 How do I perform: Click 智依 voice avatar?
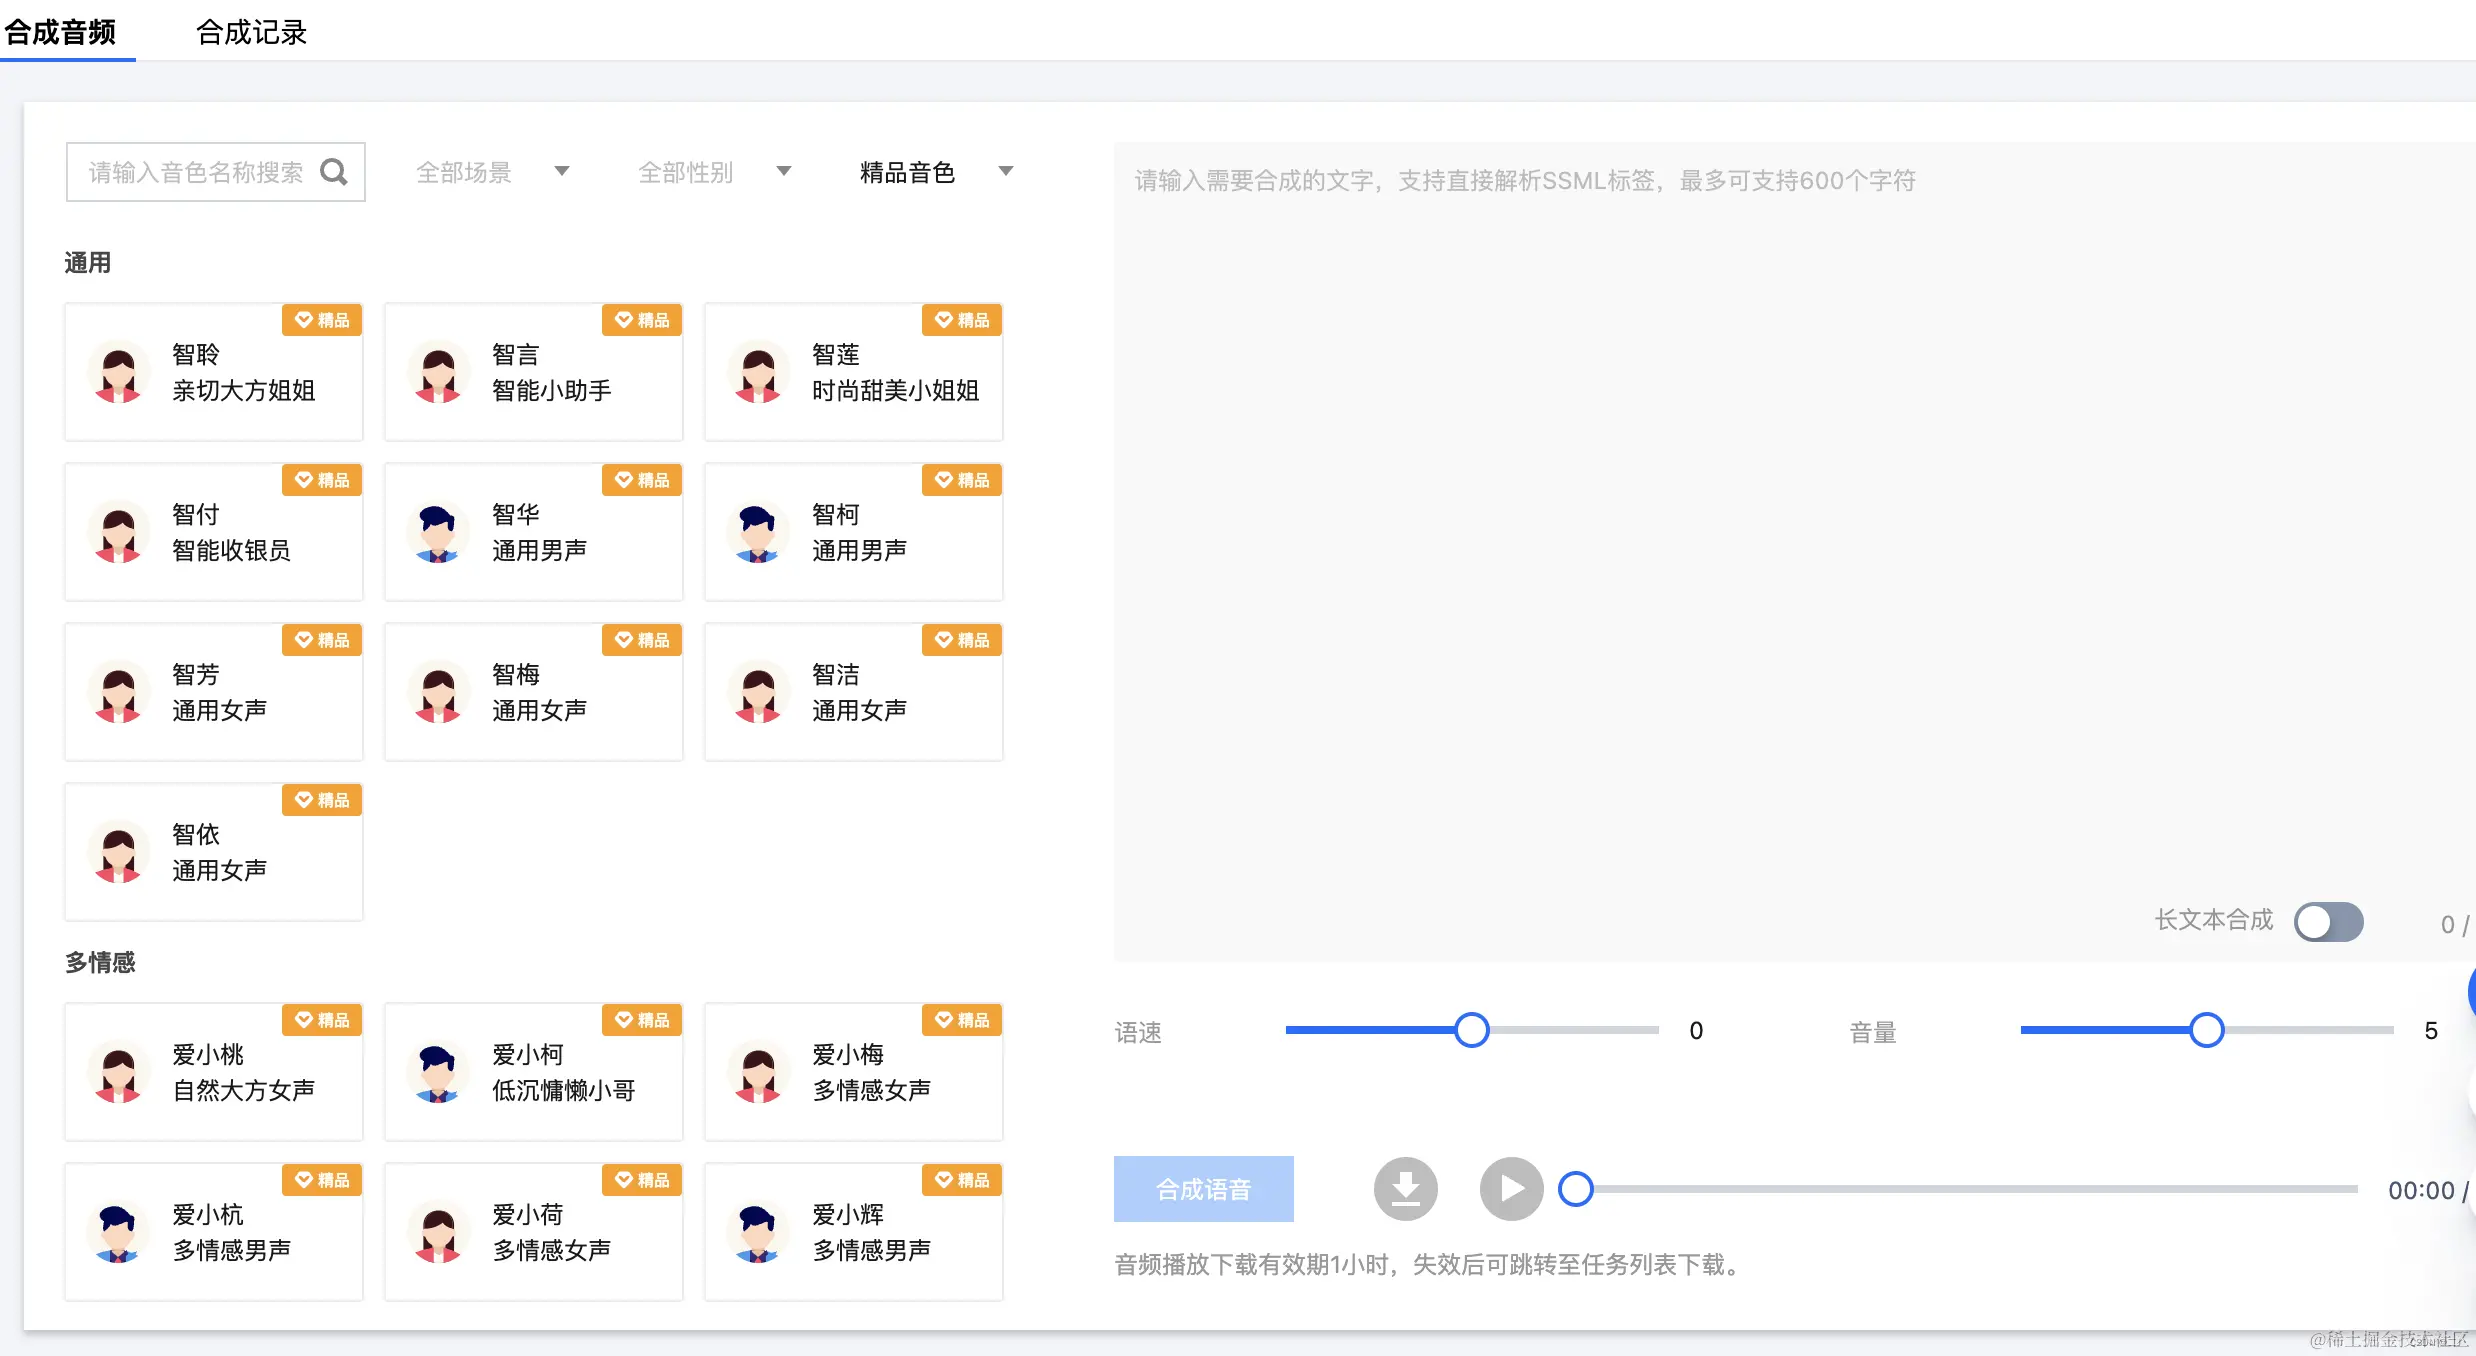pyautogui.click(x=119, y=852)
